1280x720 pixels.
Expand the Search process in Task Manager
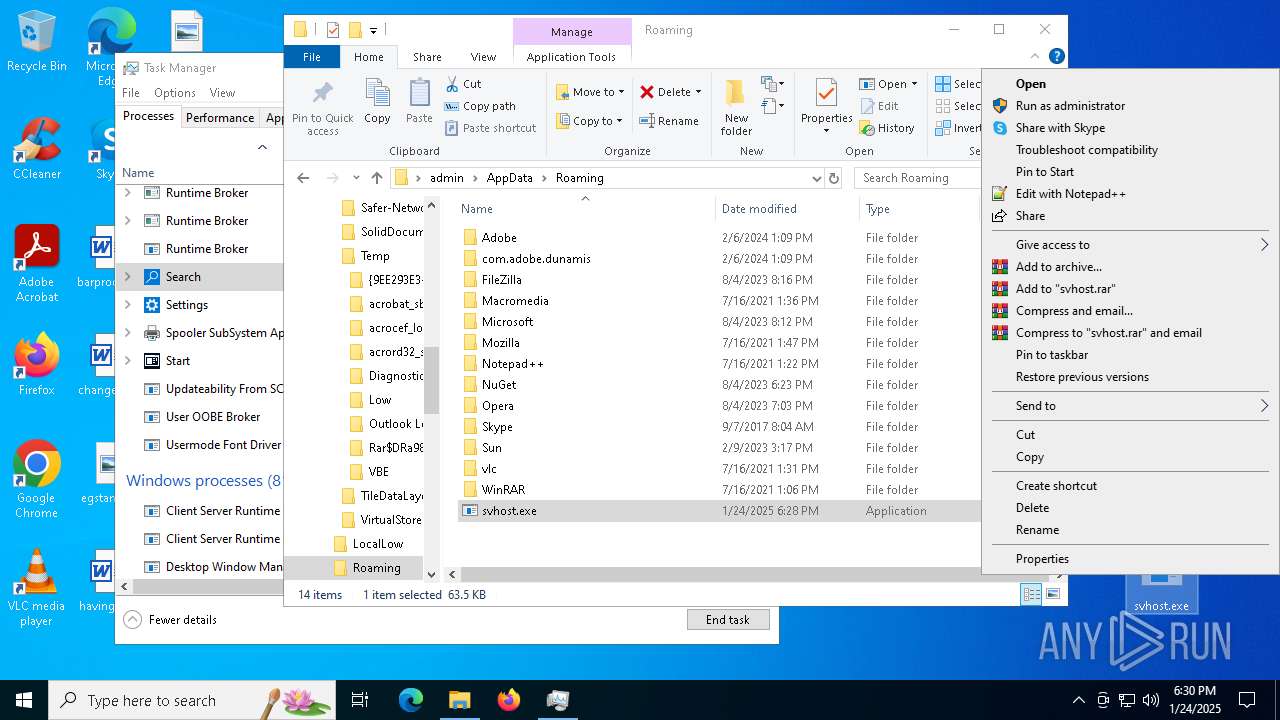point(127,277)
